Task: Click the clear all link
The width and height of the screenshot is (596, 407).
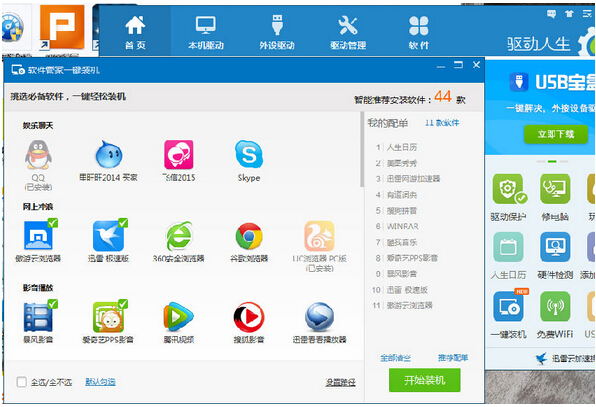Action: click(395, 358)
